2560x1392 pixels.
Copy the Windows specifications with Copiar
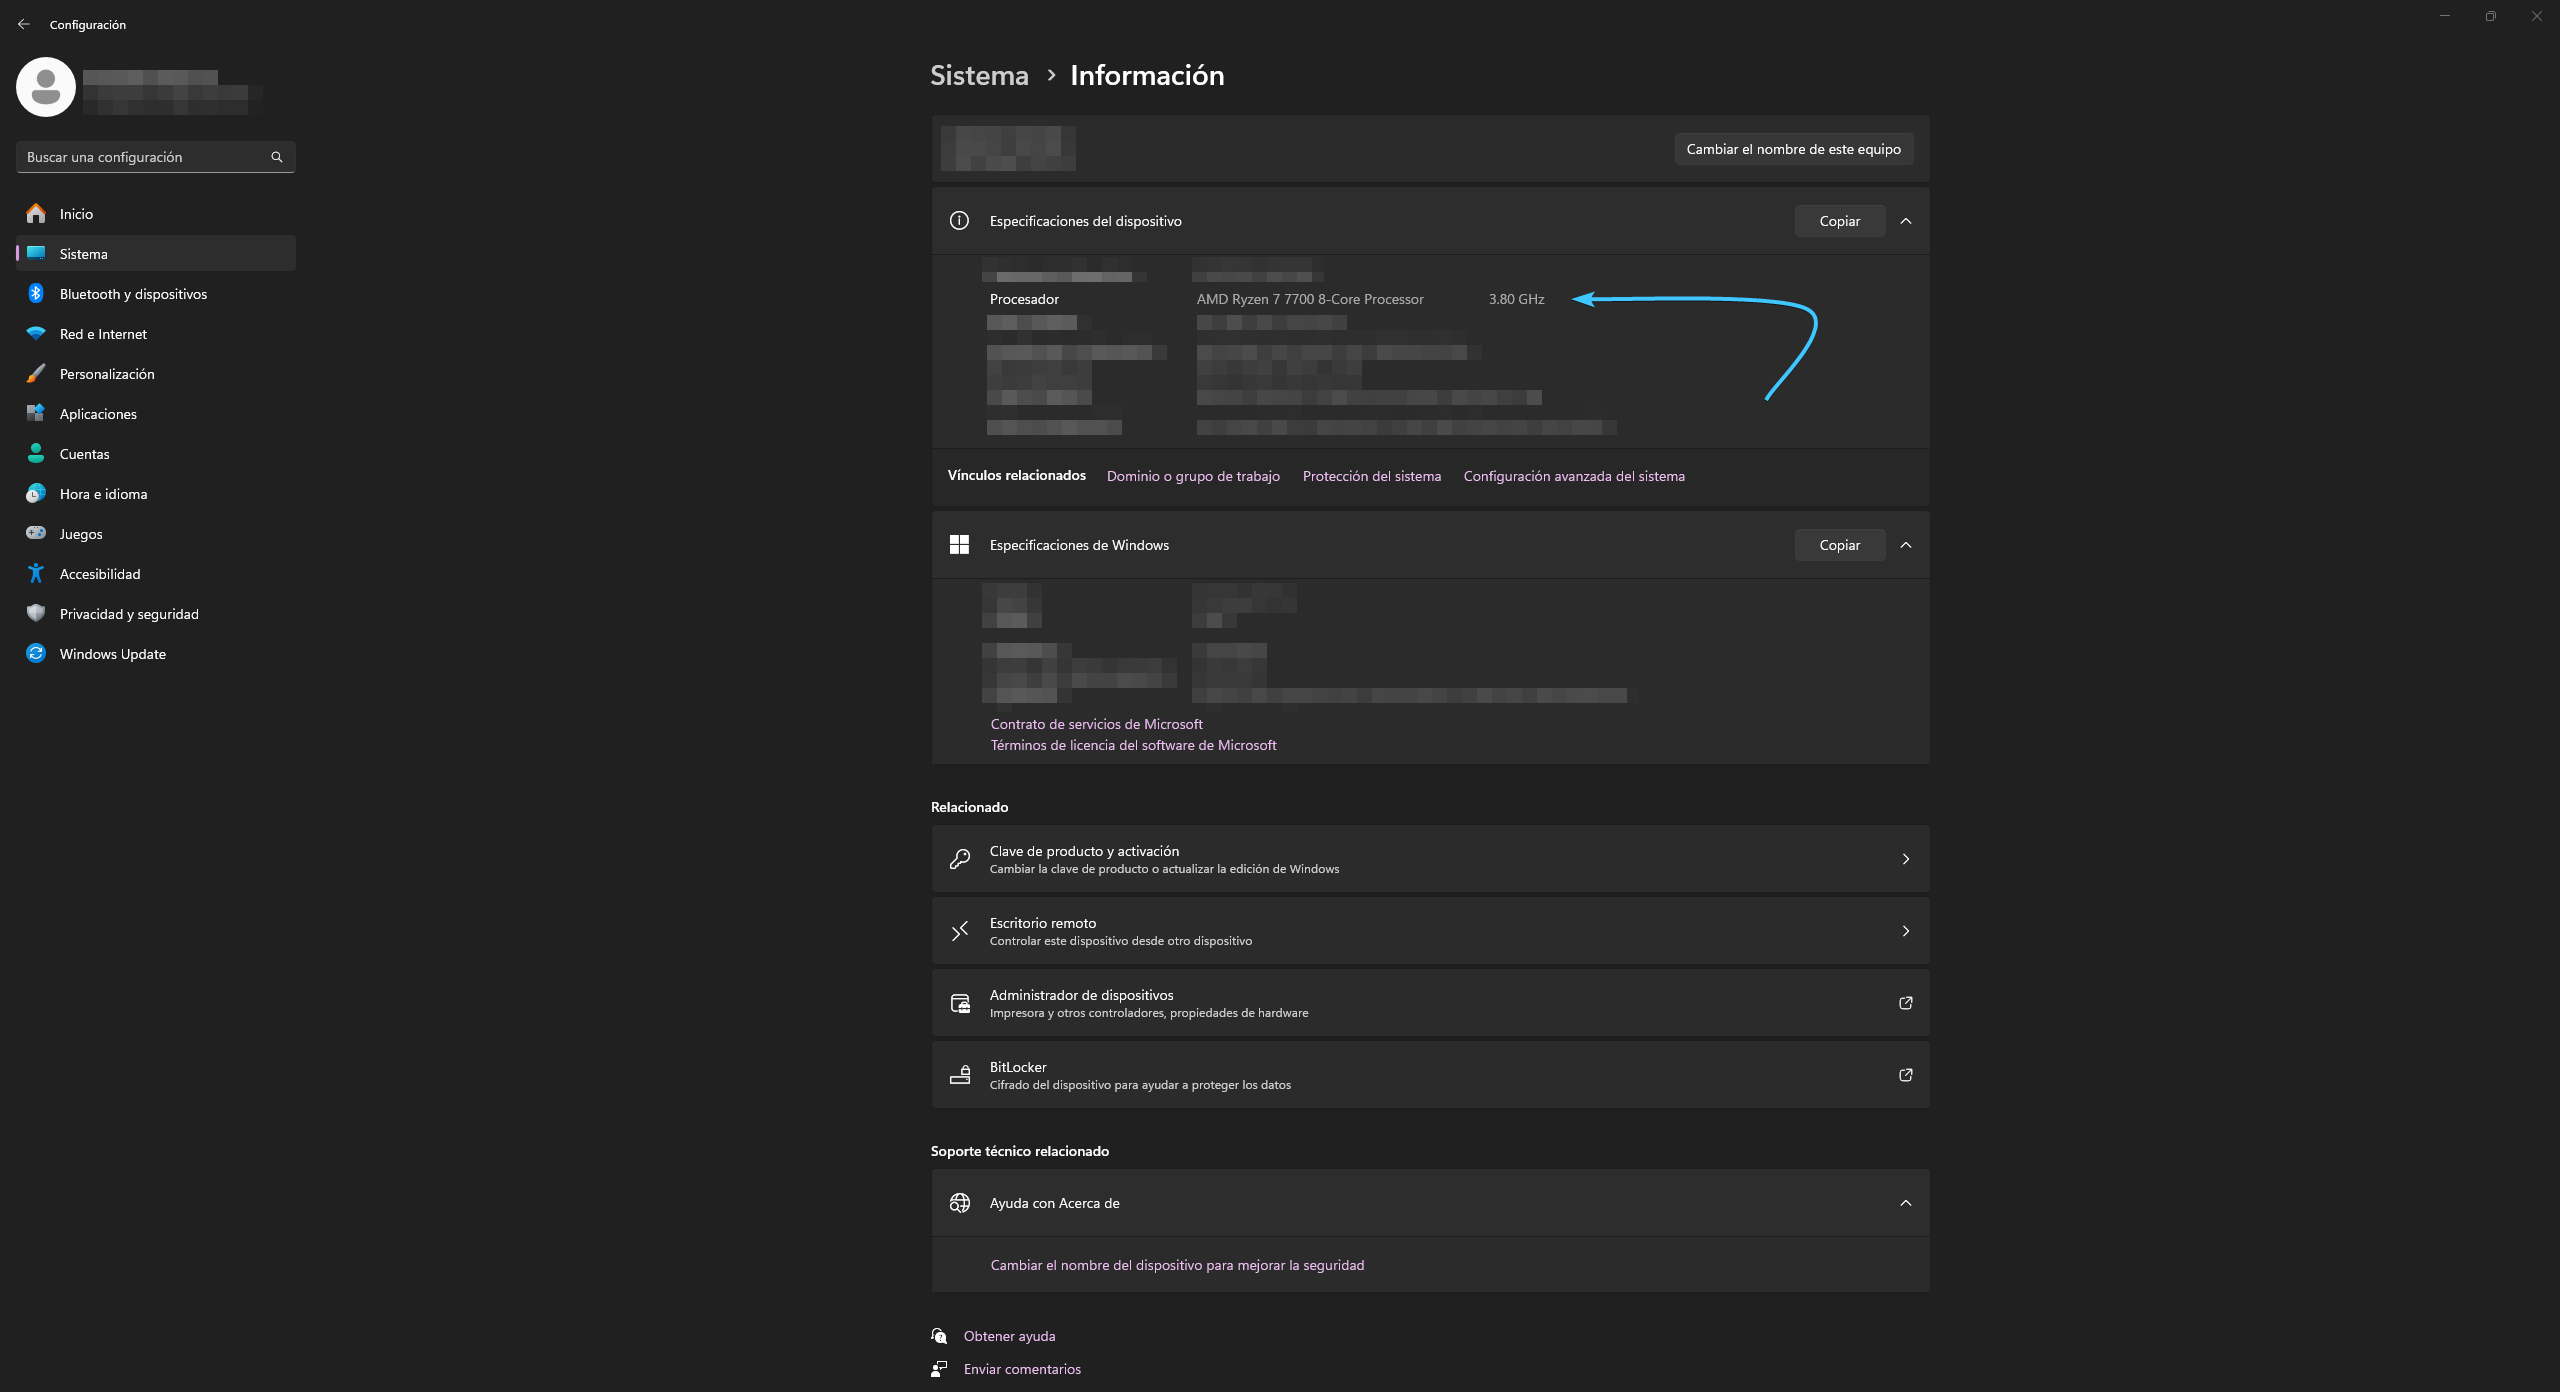point(1840,545)
